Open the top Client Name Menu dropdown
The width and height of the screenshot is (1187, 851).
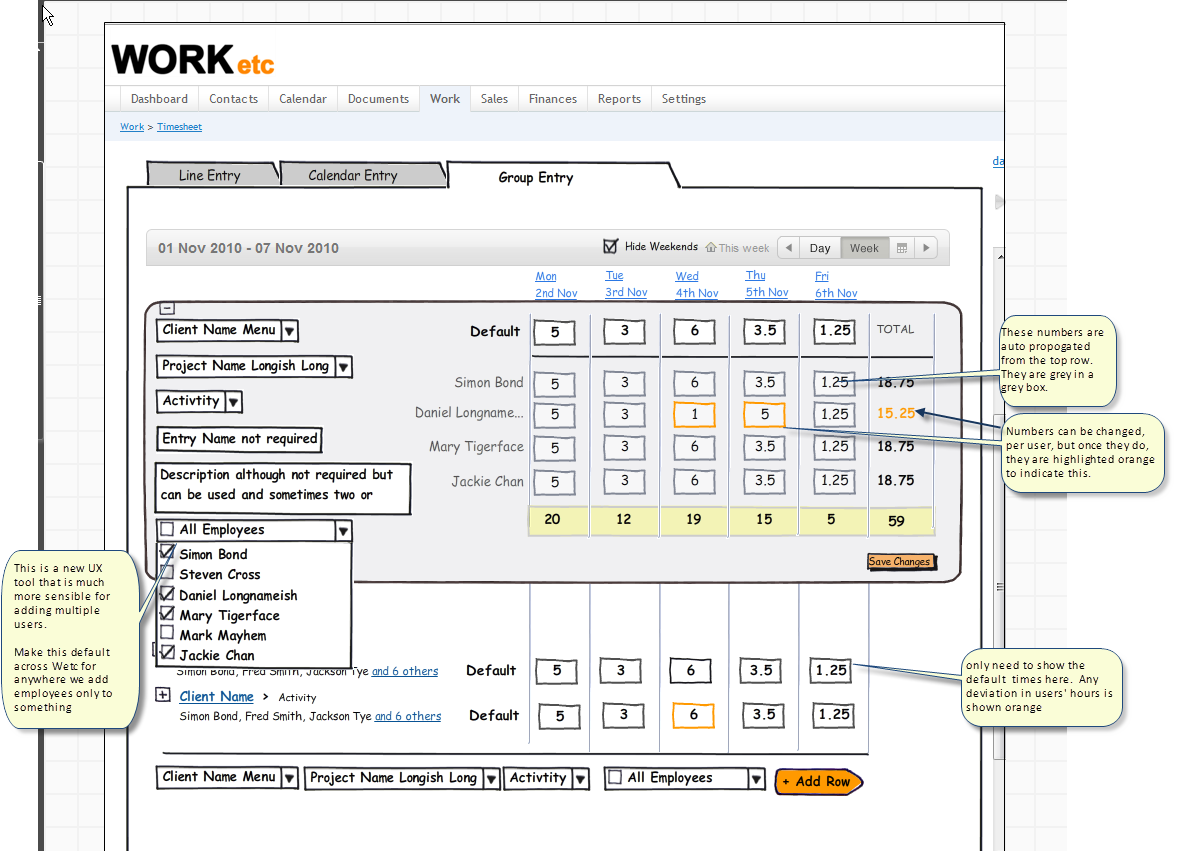click(x=288, y=331)
